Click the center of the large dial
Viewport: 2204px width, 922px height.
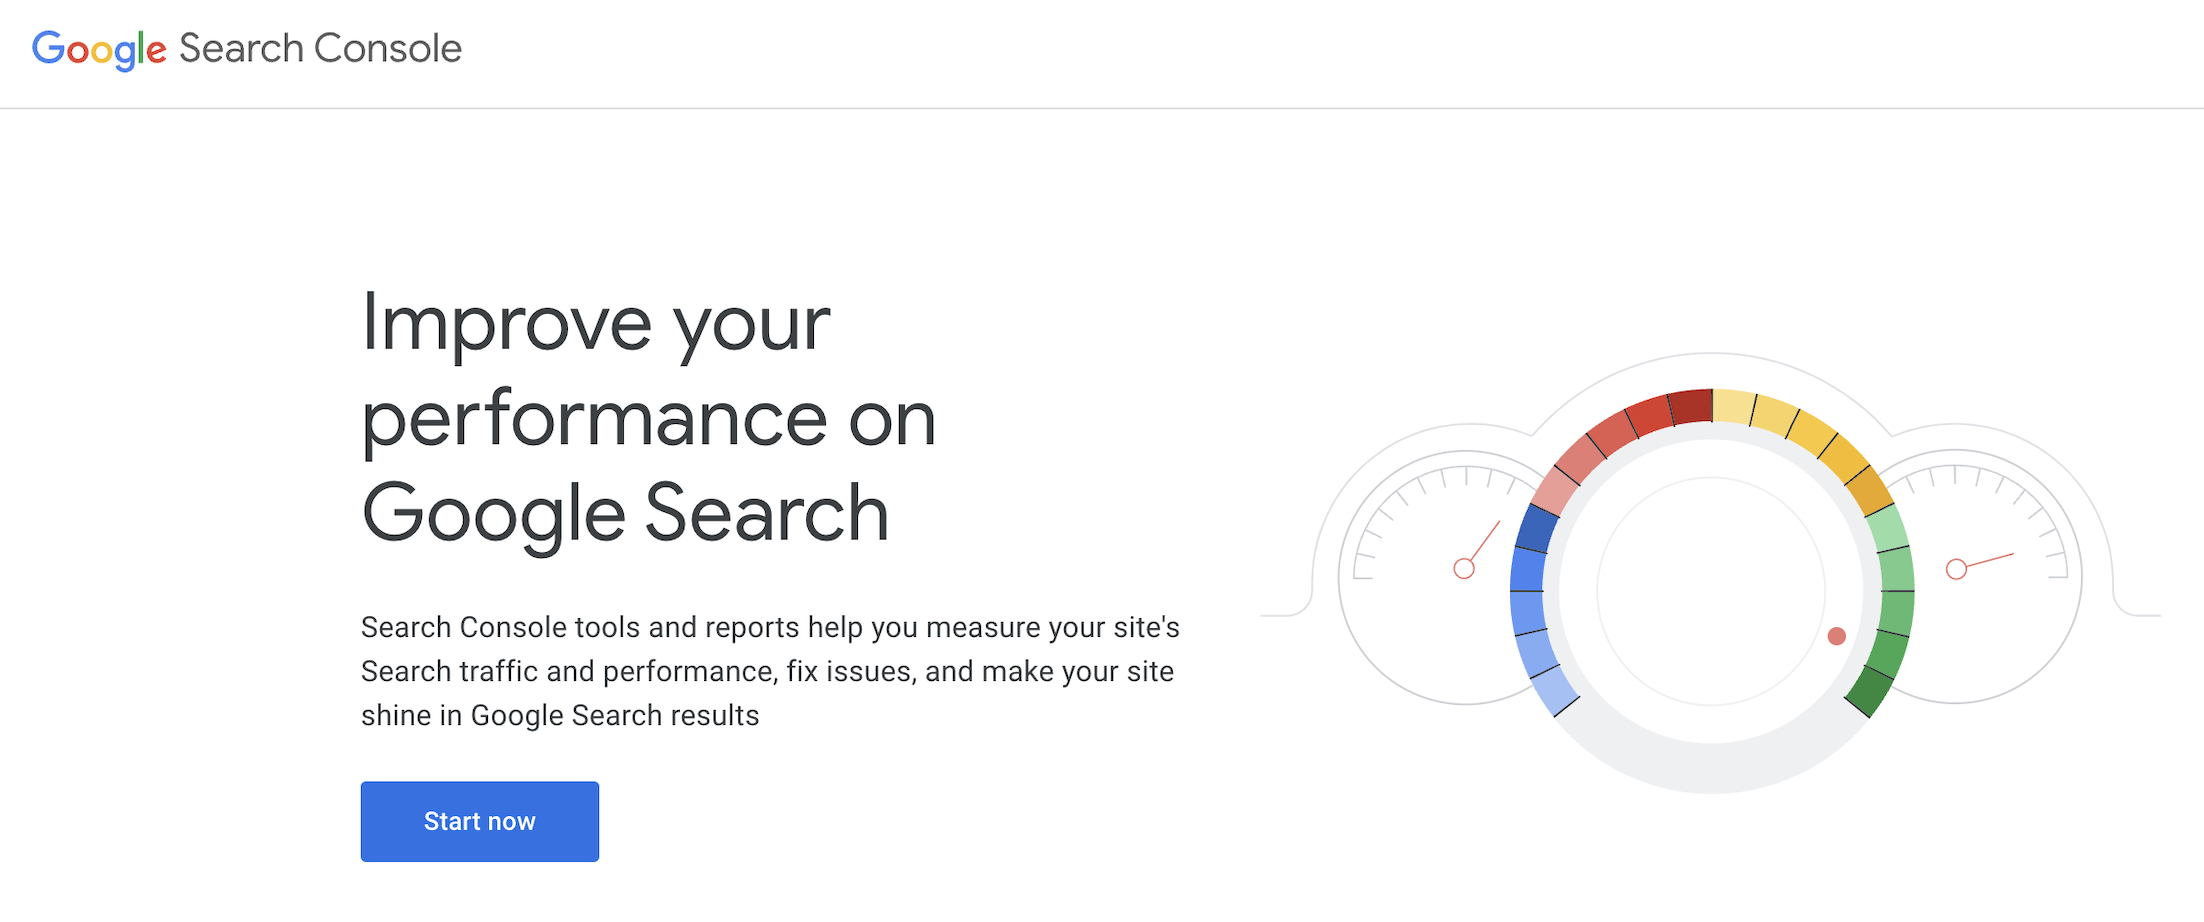pyautogui.click(x=1711, y=591)
